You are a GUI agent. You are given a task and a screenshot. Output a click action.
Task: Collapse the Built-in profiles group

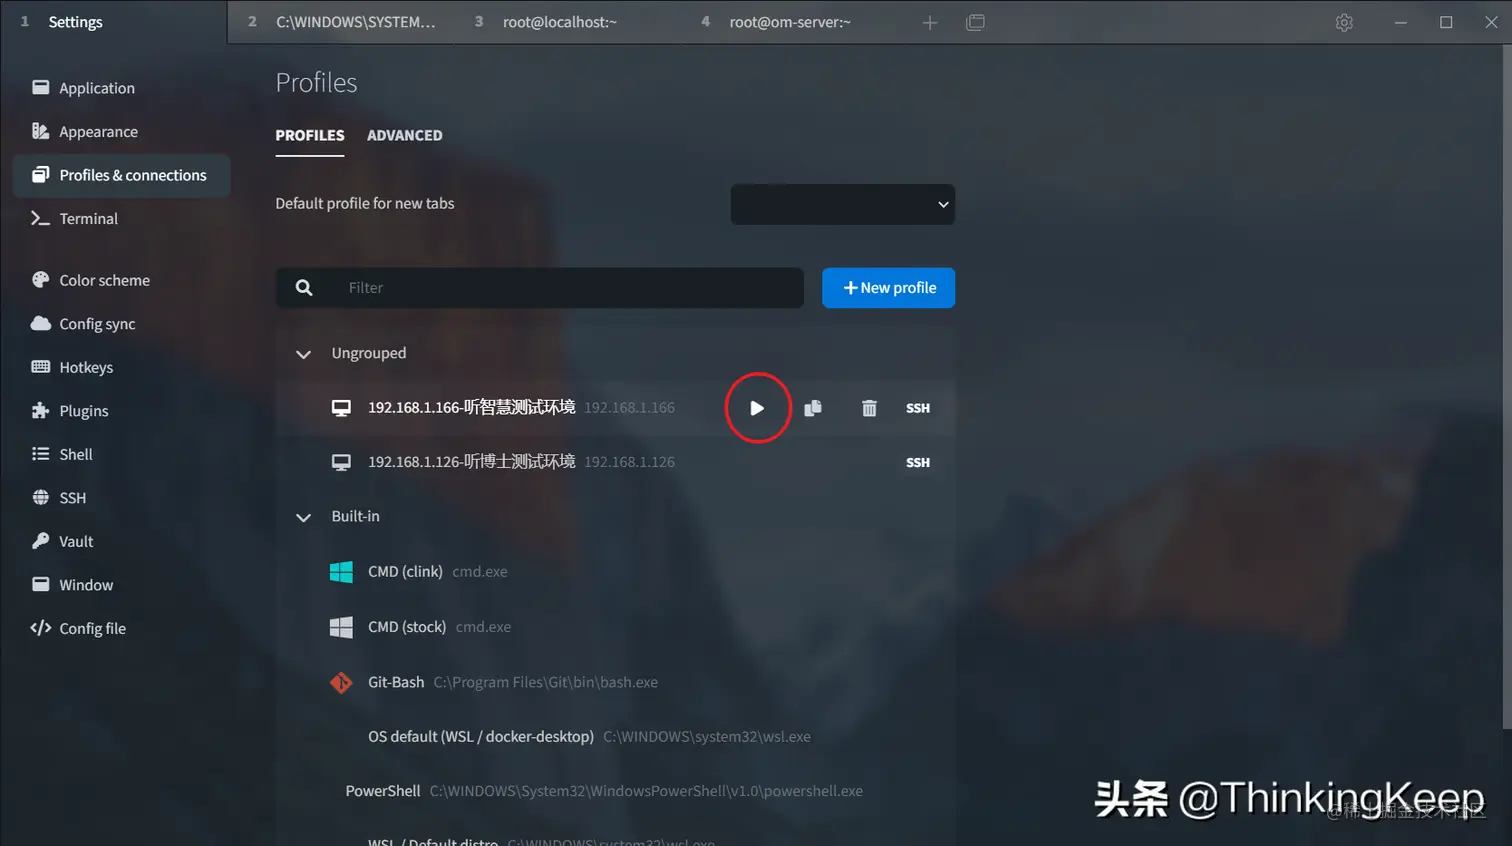coord(303,517)
